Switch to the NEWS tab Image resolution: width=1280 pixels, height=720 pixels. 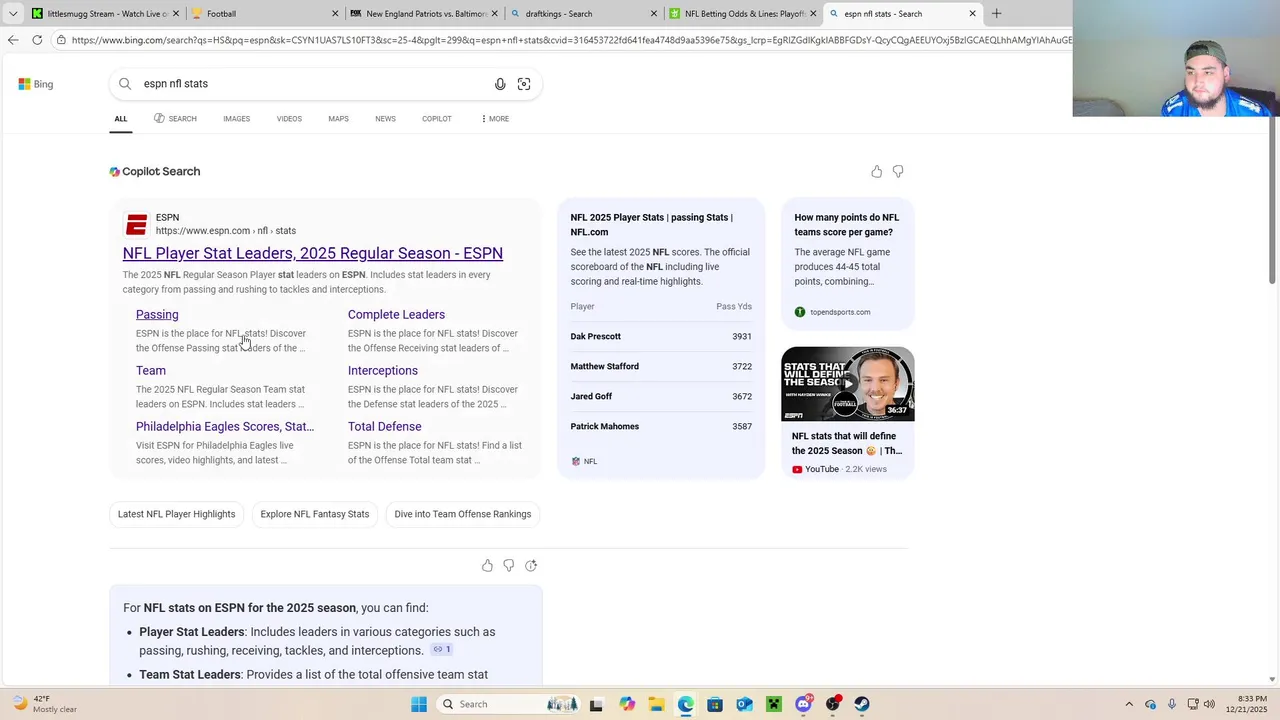[x=385, y=119]
